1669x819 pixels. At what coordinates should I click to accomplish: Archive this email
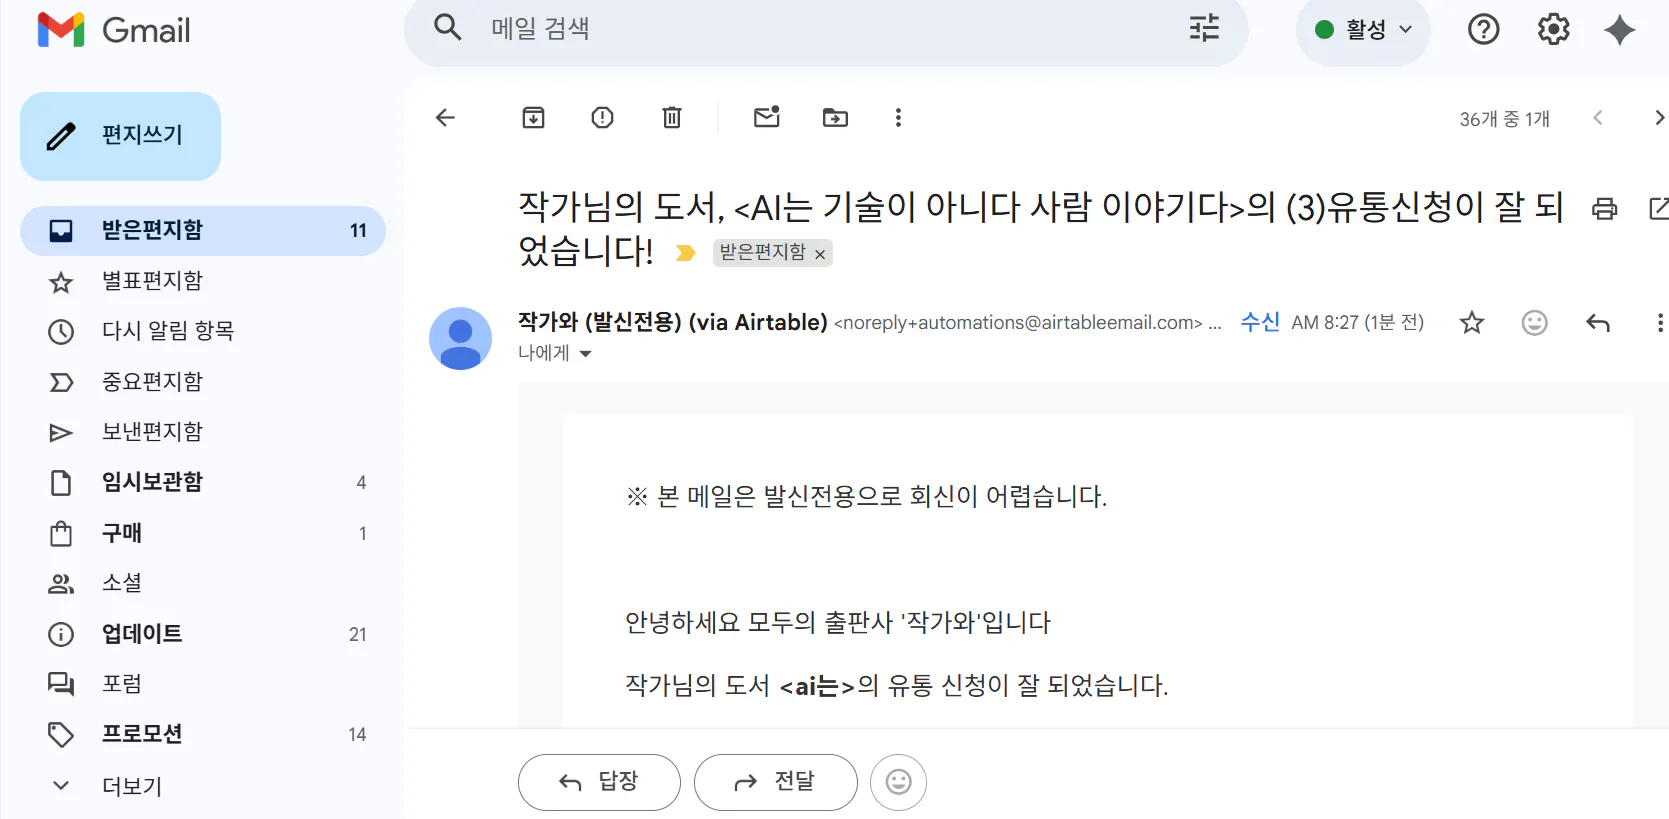point(533,117)
